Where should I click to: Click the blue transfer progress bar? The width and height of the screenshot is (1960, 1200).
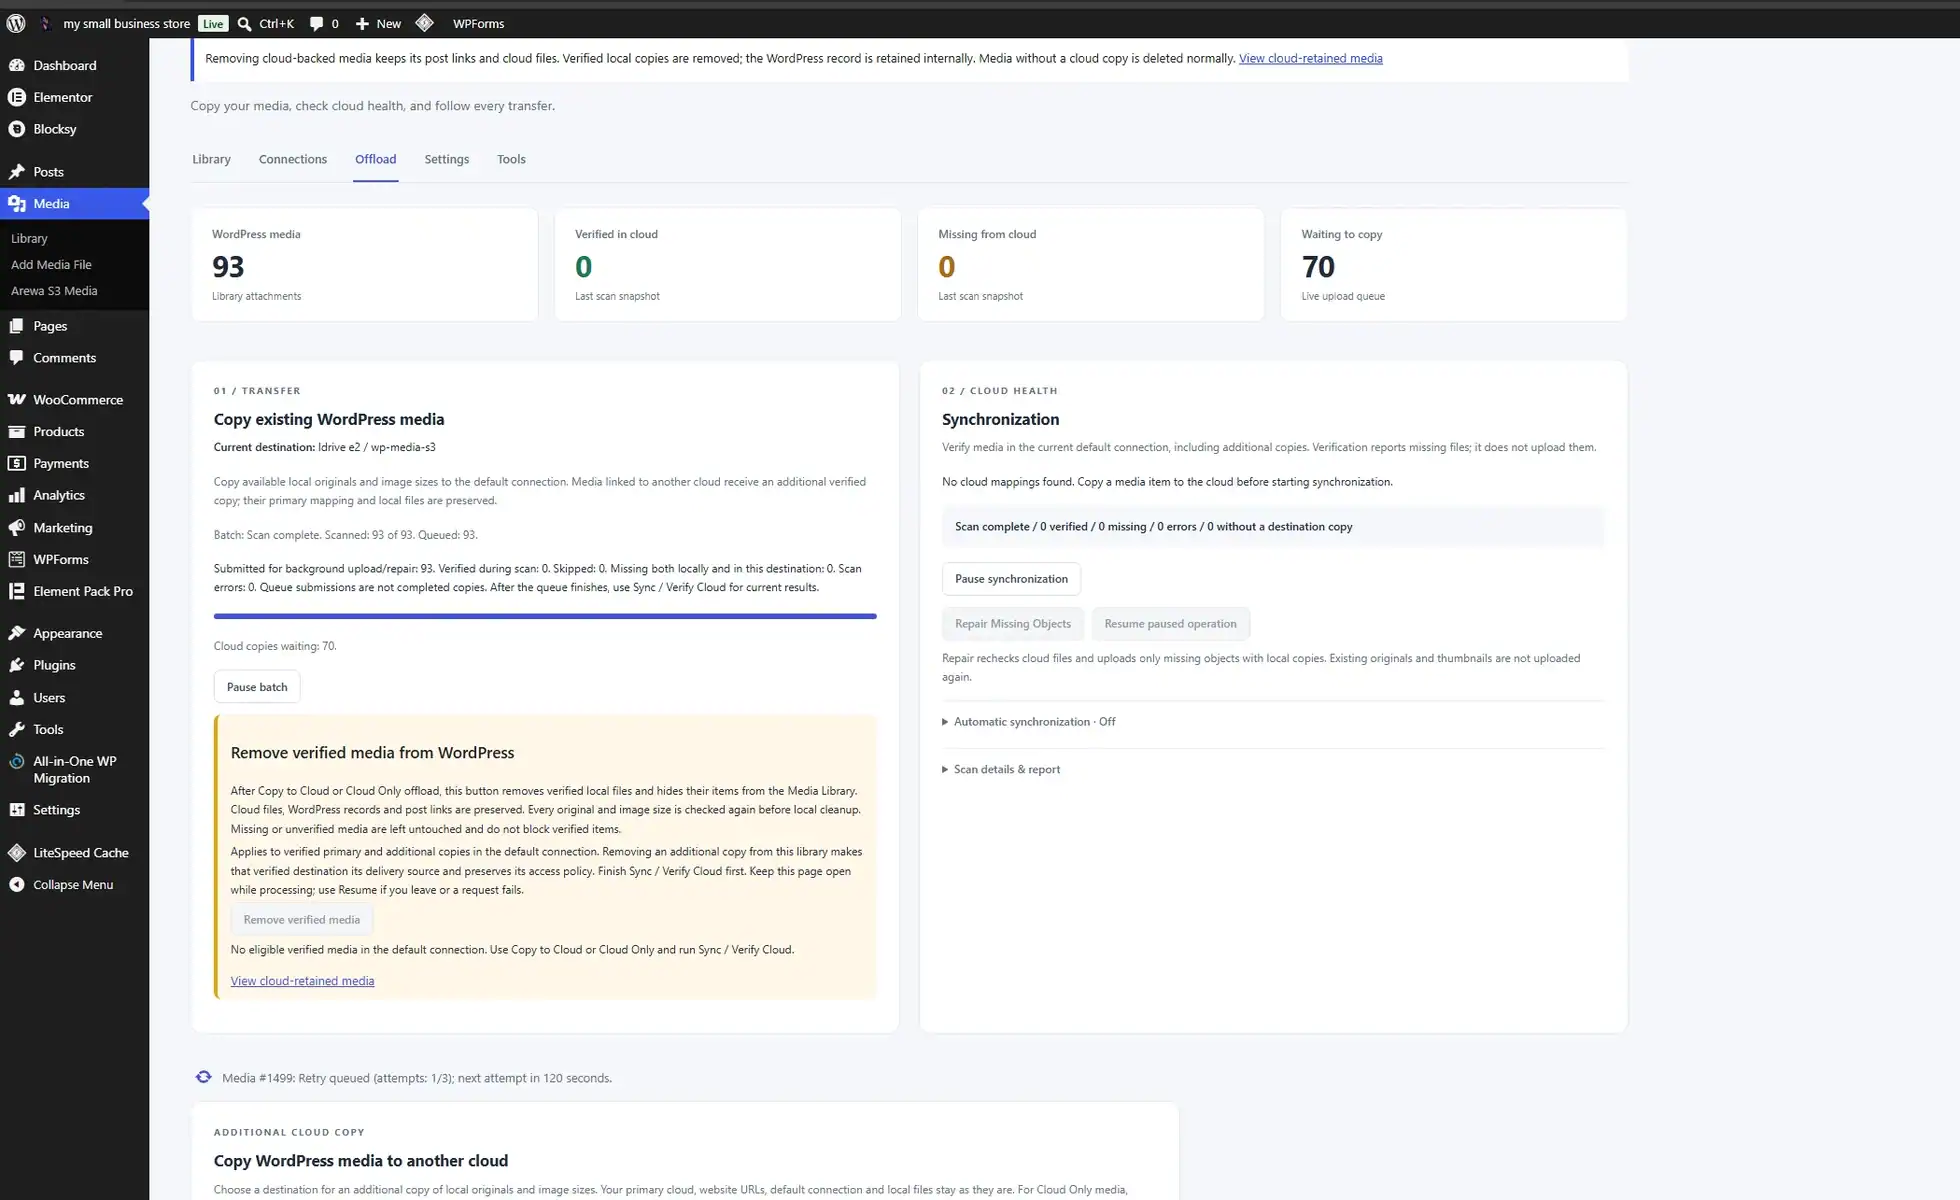545,616
